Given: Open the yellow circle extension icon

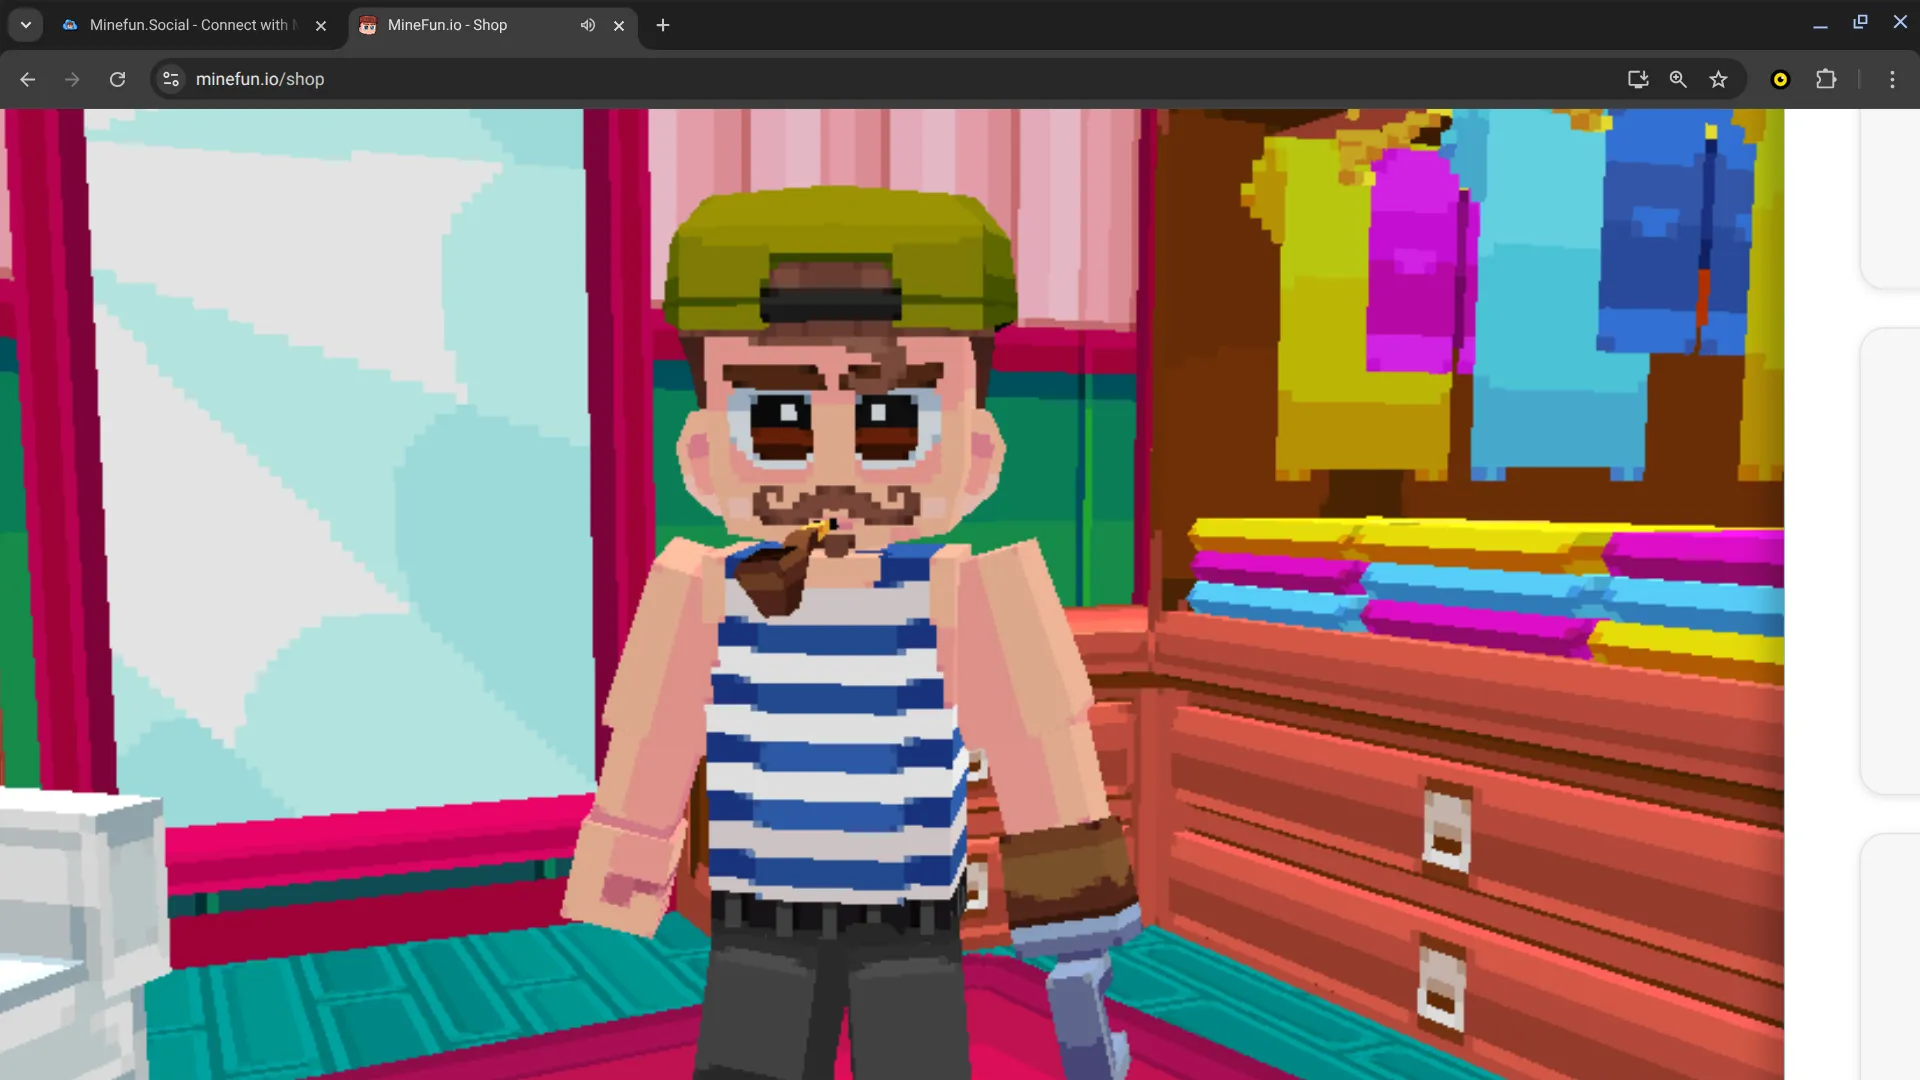Looking at the screenshot, I should (x=1780, y=79).
